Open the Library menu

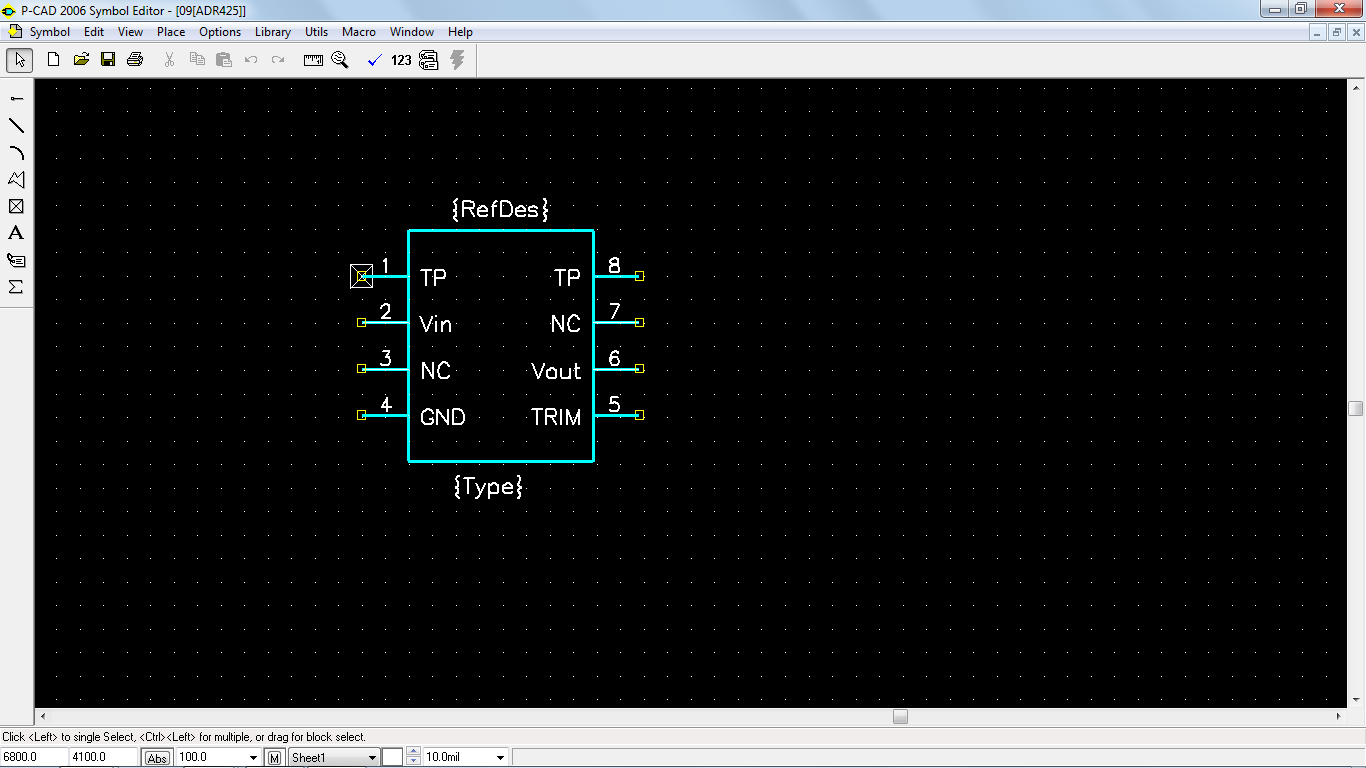tap(272, 32)
